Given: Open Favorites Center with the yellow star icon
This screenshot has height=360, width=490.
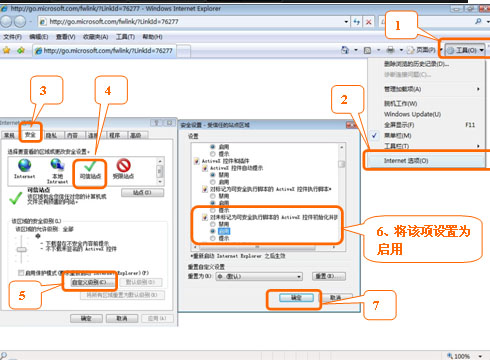Looking at the screenshot, I should (6, 50).
